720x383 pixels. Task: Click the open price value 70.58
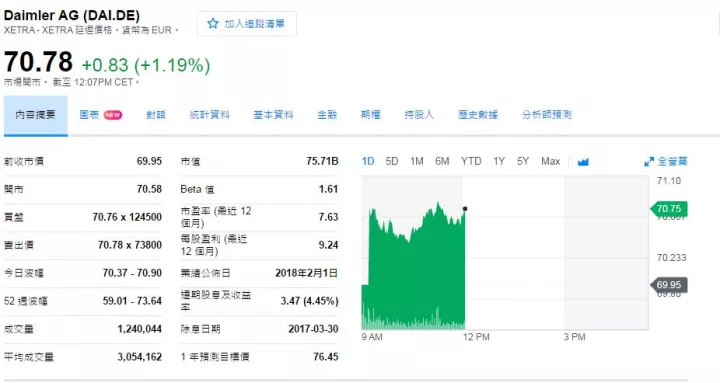tap(149, 189)
